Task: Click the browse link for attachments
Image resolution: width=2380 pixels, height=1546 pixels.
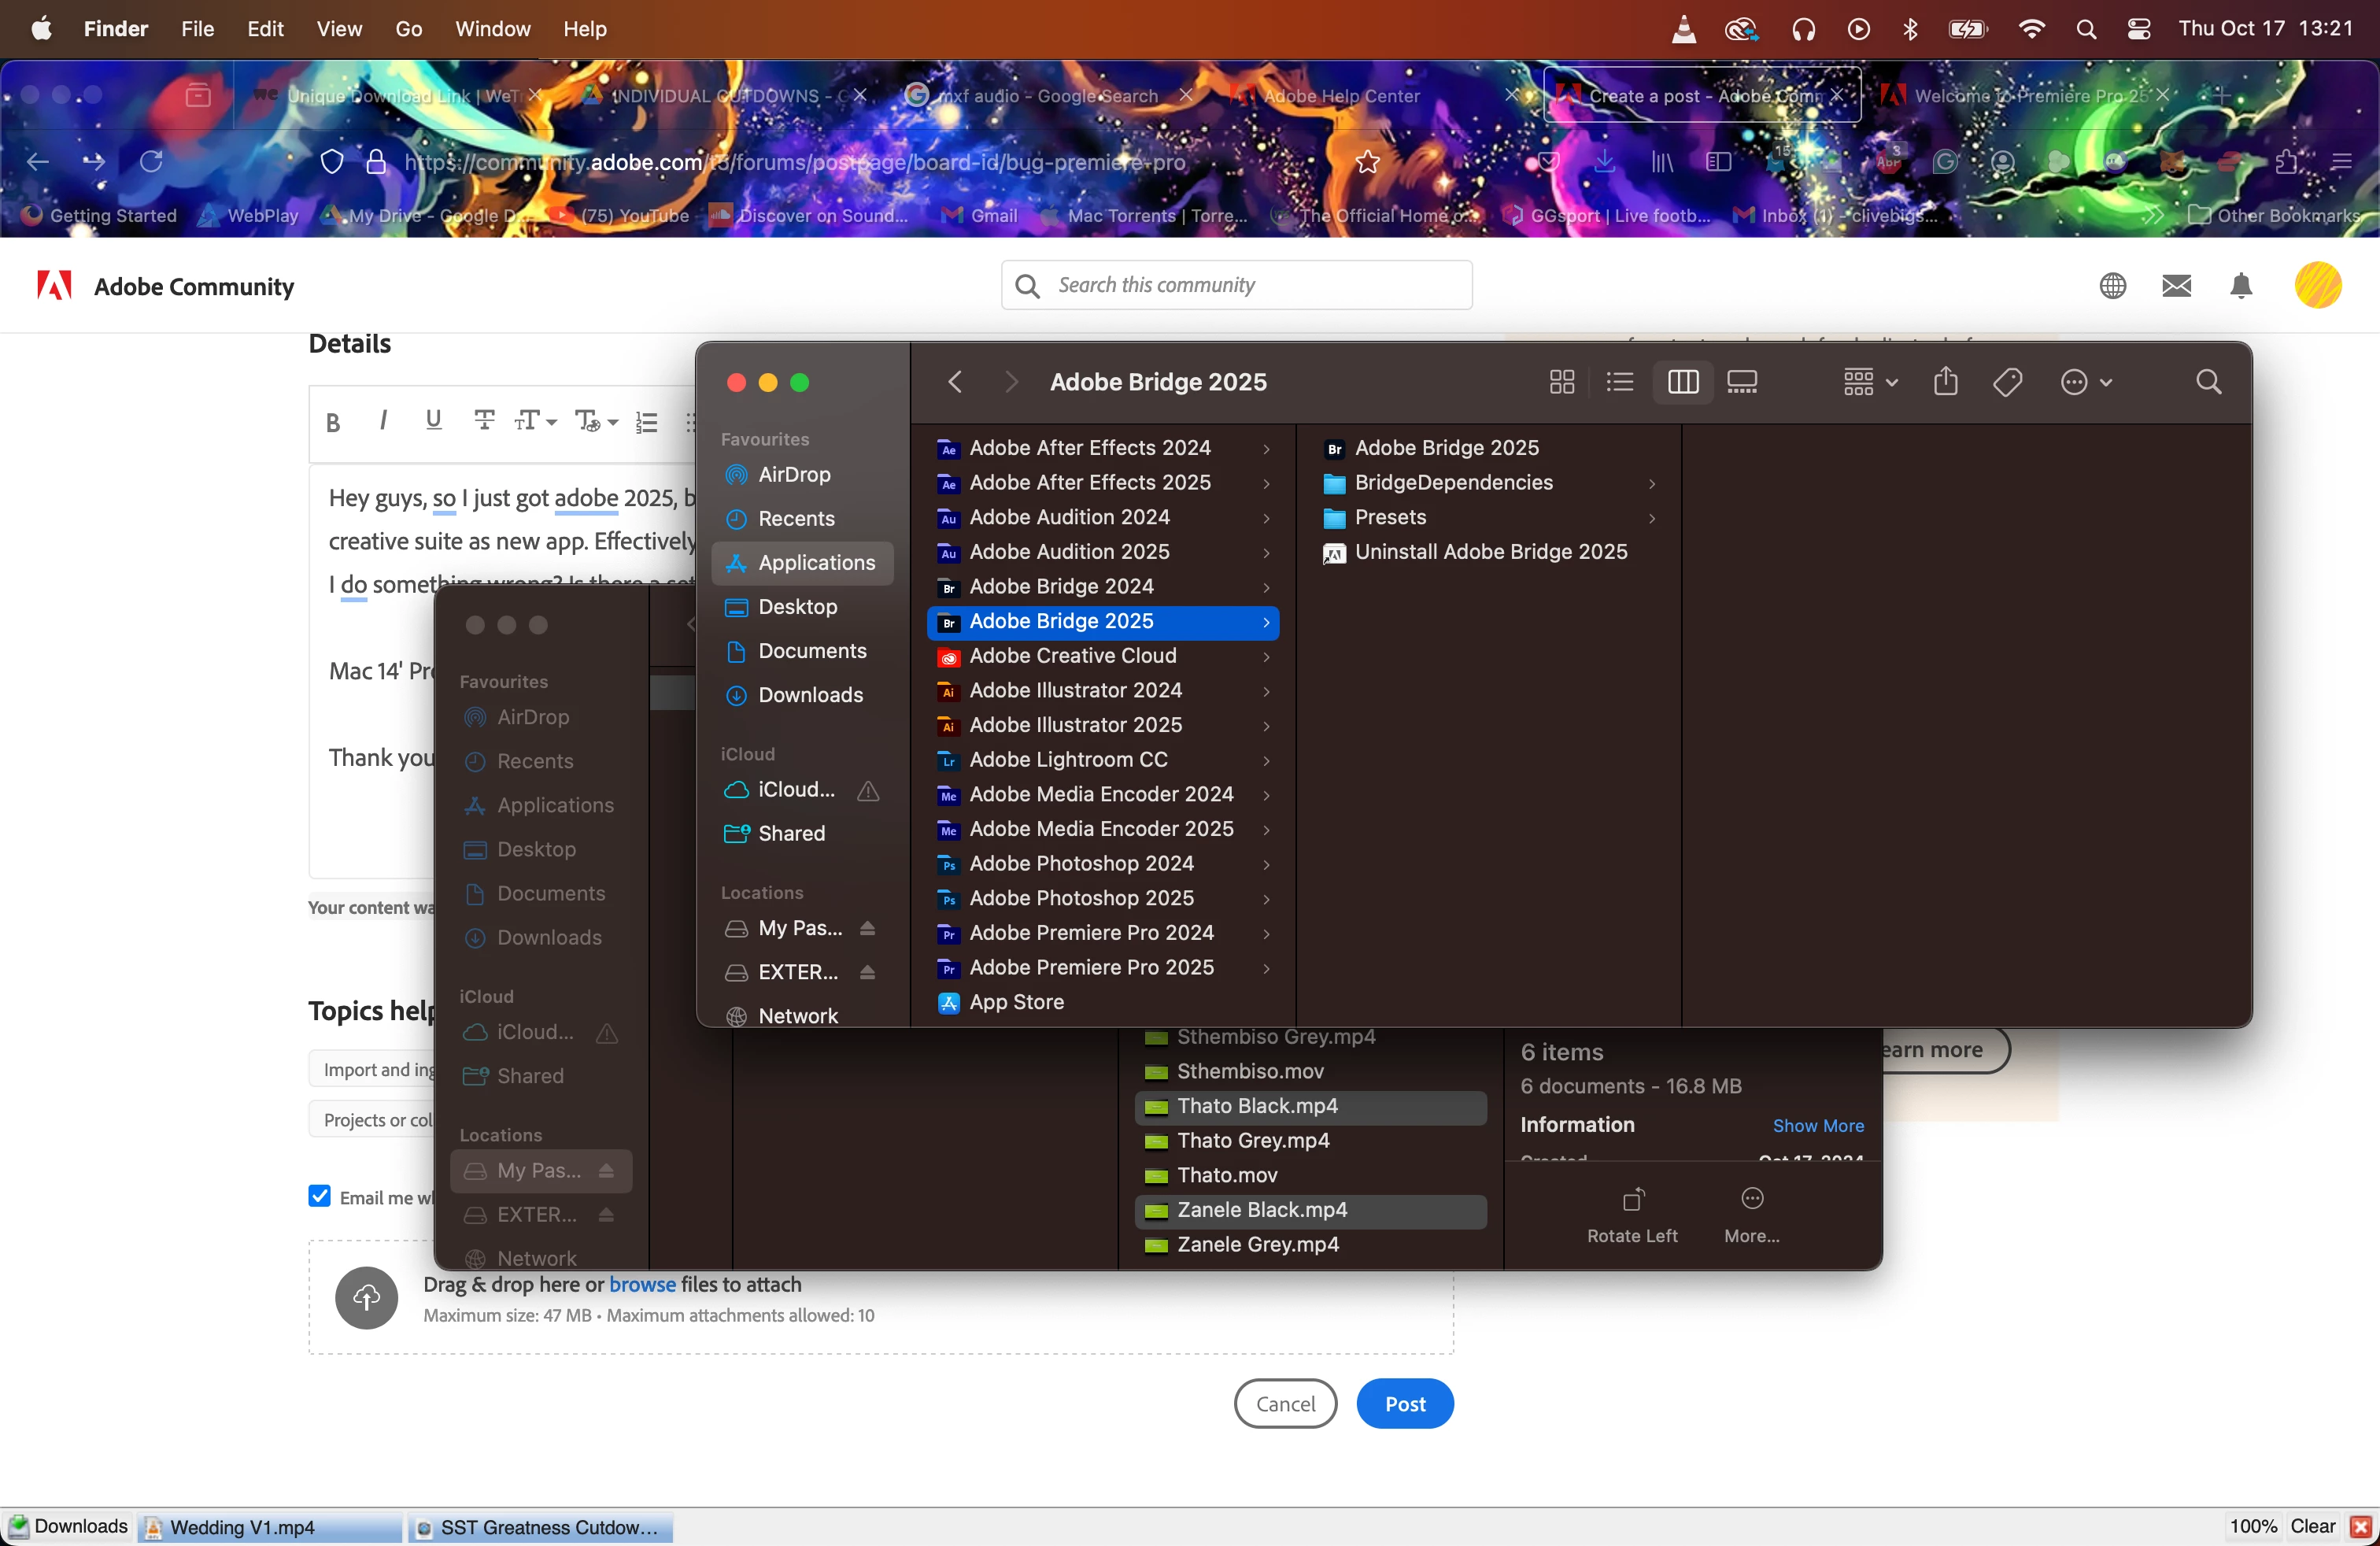Action: [x=642, y=1284]
